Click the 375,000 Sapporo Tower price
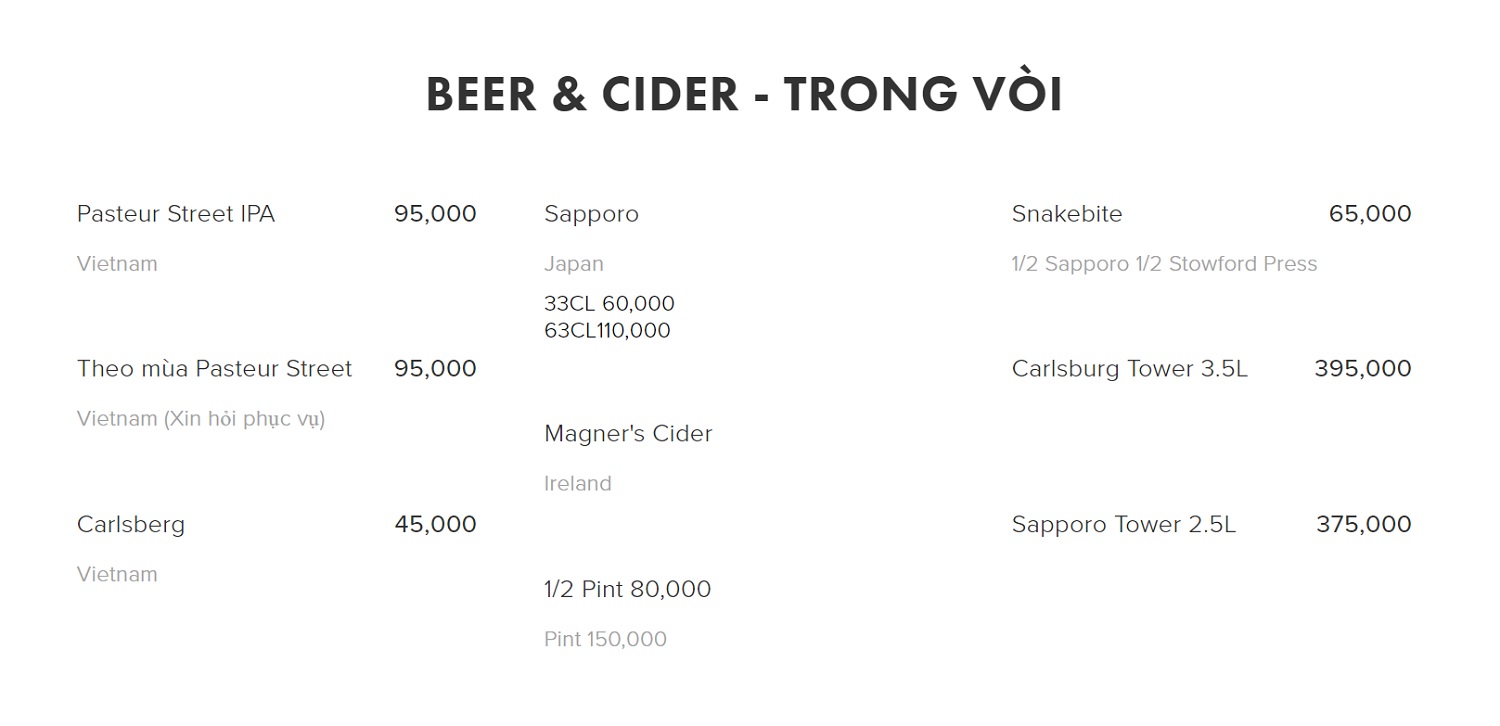 [x=1363, y=524]
